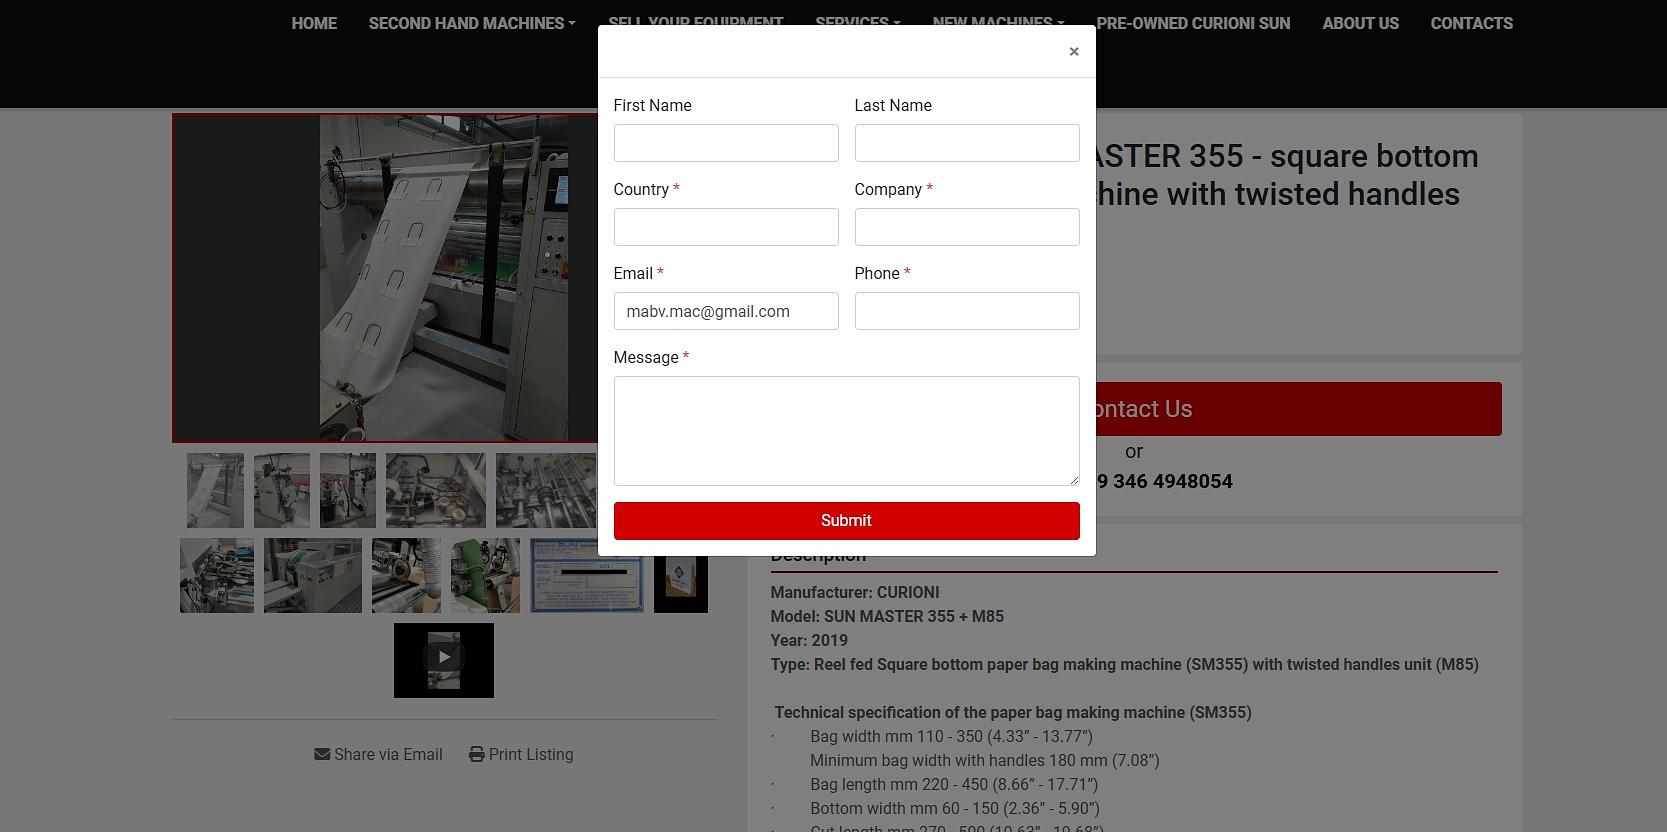Open the Home menu item
Viewport: 1667px width, 832px height.
[x=314, y=23]
